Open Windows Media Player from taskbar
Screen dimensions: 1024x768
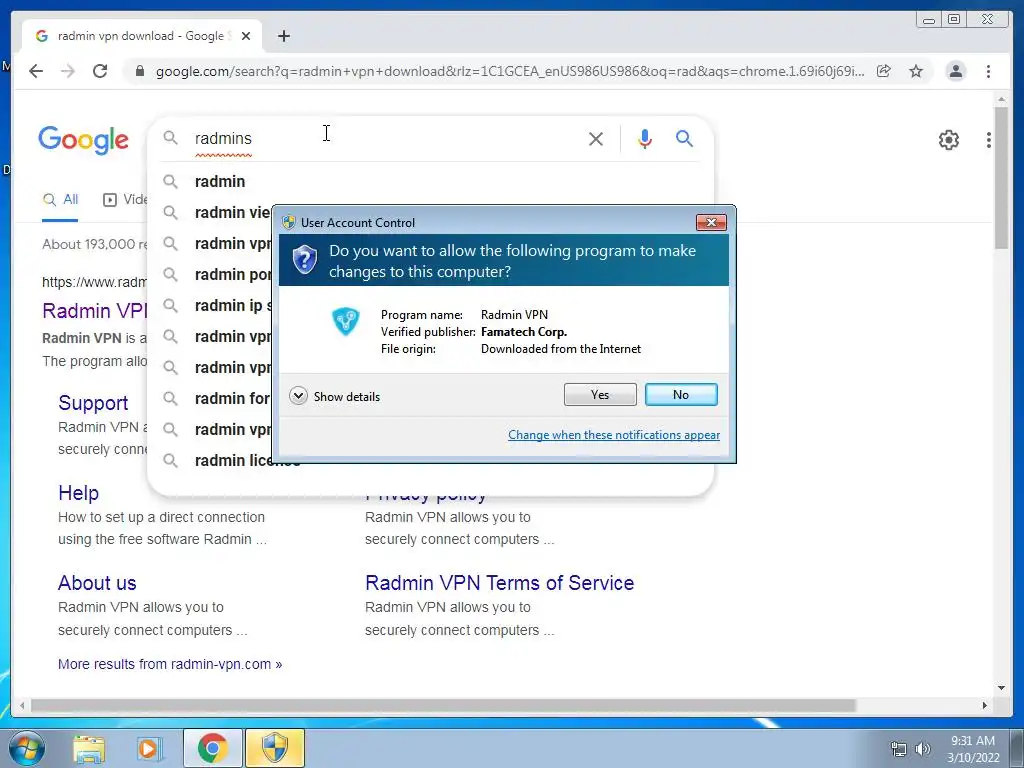coord(150,748)
